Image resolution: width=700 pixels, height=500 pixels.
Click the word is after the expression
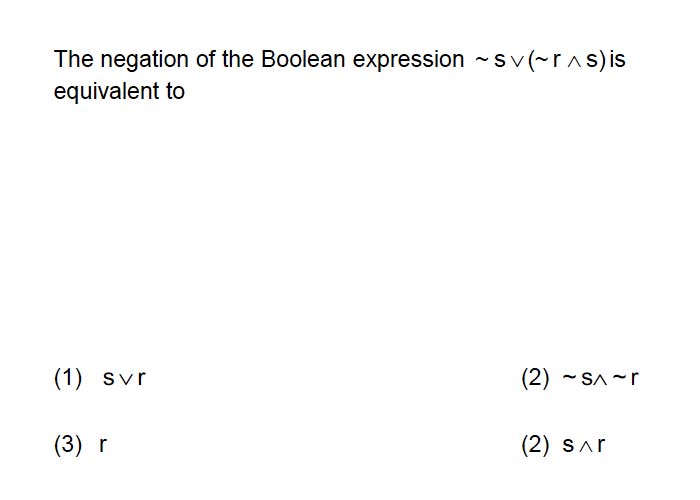617,60
